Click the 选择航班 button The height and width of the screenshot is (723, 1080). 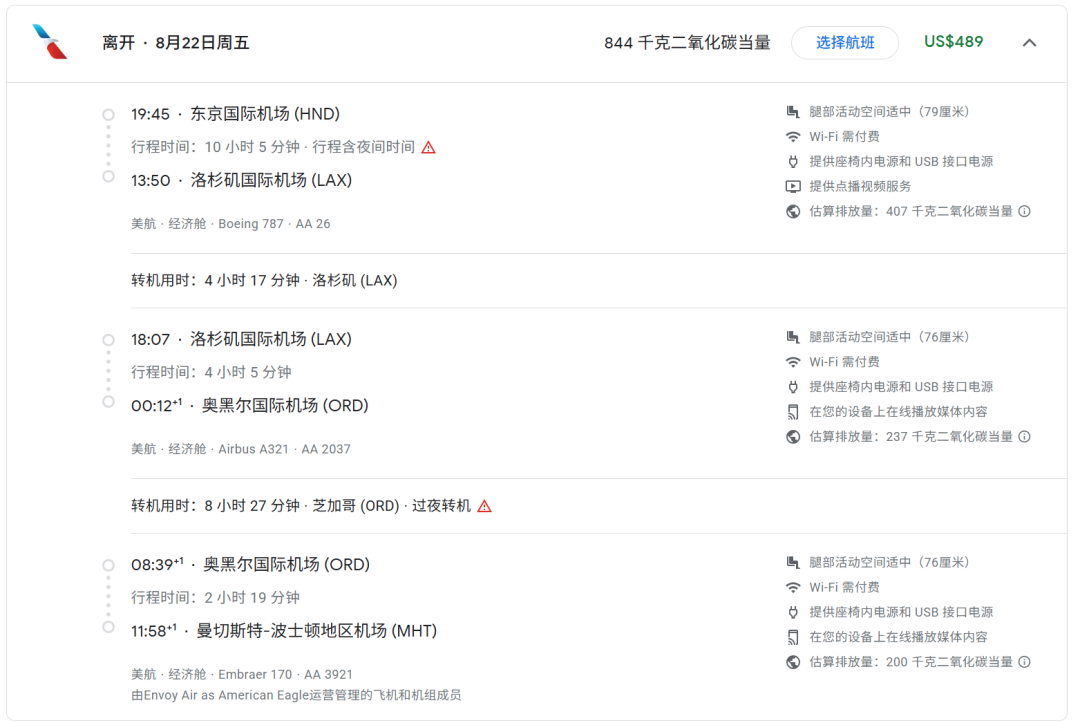point(844,43)
